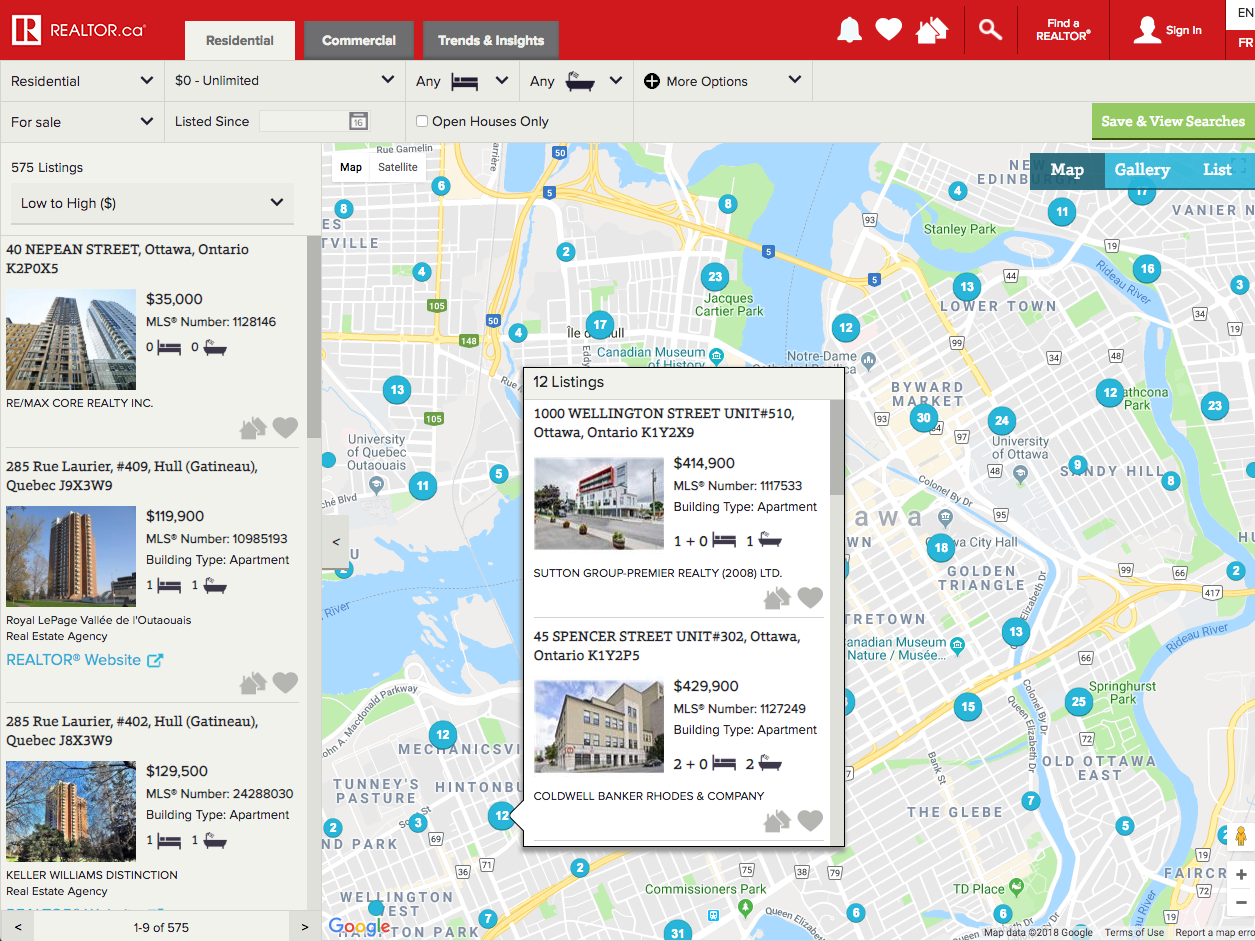Image resolution: width=1255 pixels, height=941 pixels.
Task: Click the map zoom in plus button
Action: tap(1241, 875)
